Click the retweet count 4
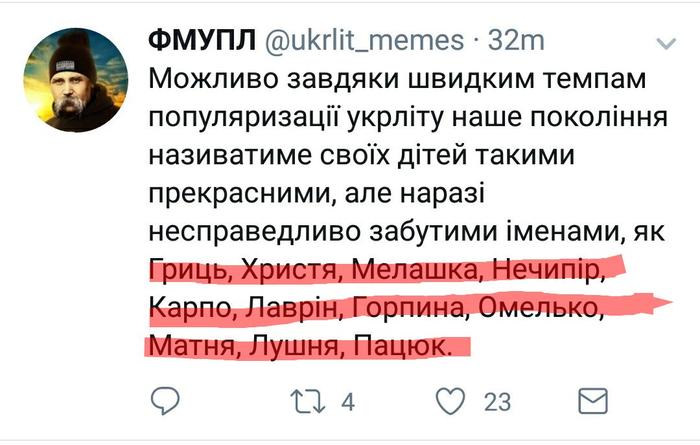The width and height of the screenshot is (700, 445). click(x=349, y=402)
